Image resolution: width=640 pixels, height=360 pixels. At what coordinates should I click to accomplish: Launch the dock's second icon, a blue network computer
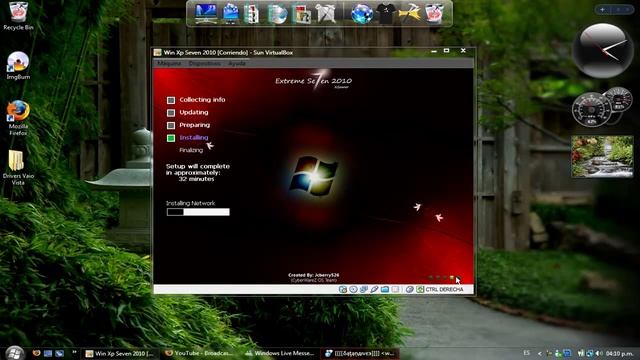coord(231,13)
